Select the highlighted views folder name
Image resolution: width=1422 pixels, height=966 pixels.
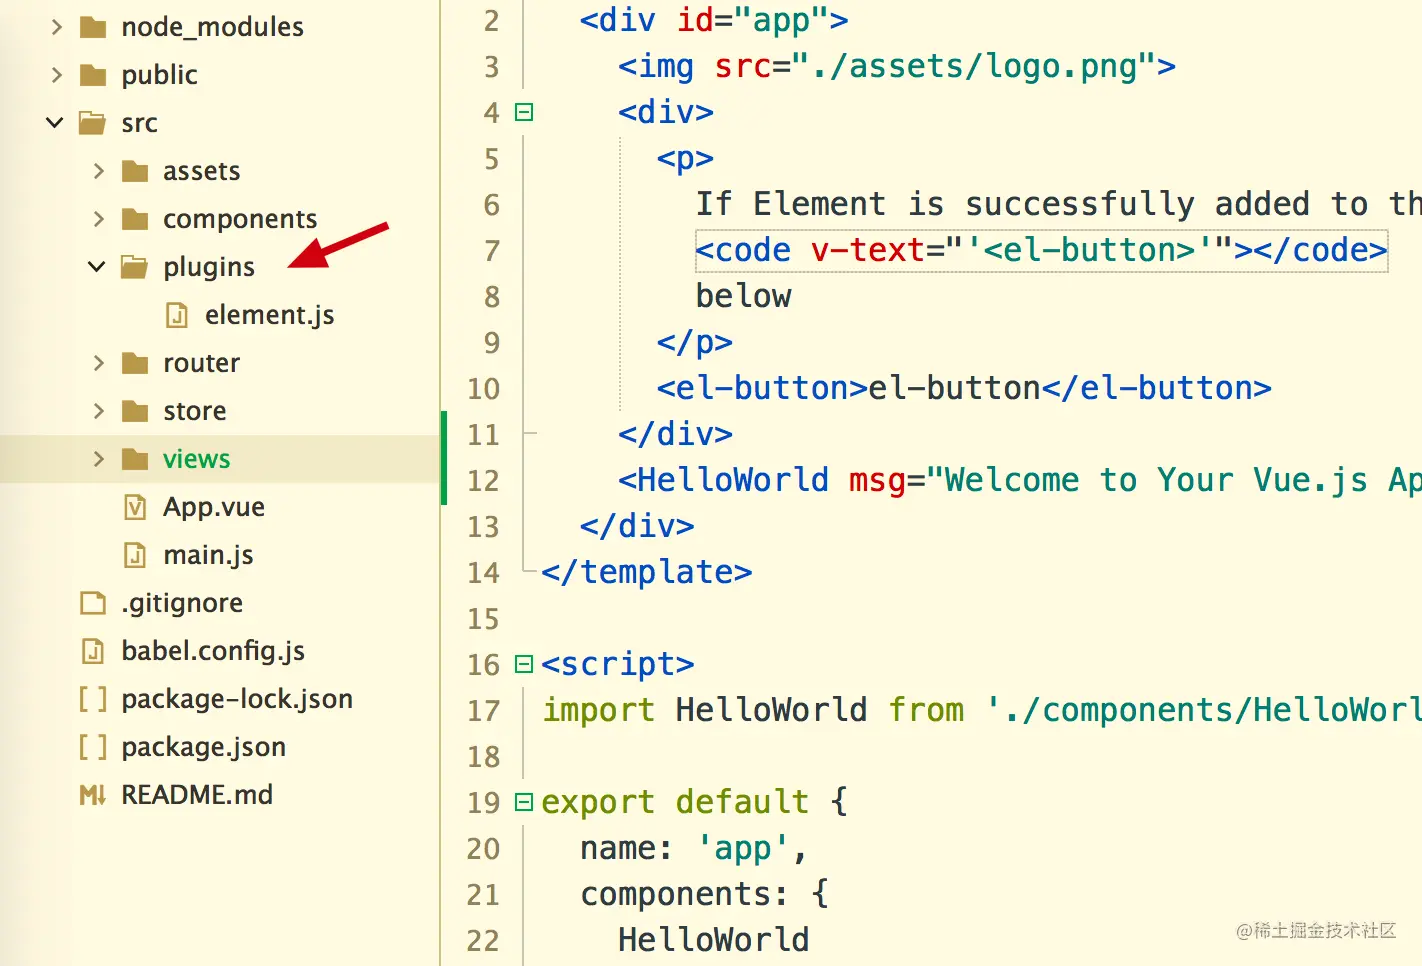(196, 459)
